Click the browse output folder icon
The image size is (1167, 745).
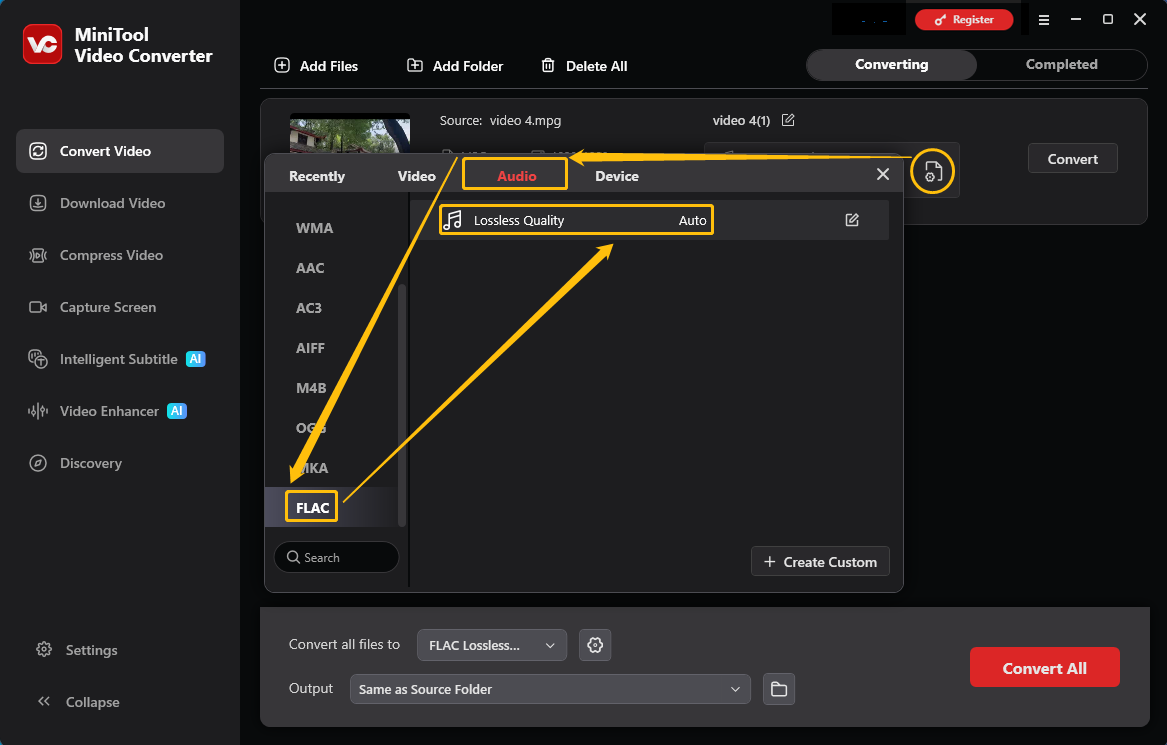click(x=778, y=689)
